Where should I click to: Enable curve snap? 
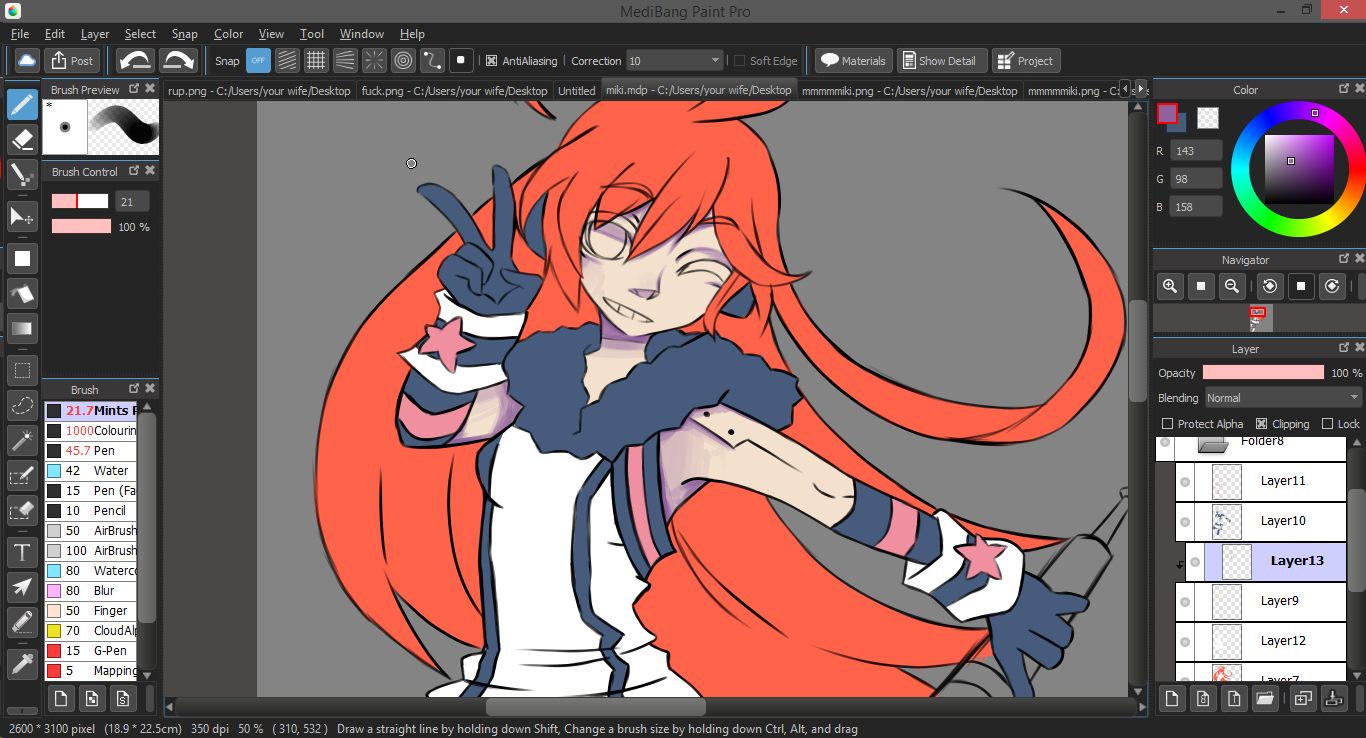(x=432, y=60)
